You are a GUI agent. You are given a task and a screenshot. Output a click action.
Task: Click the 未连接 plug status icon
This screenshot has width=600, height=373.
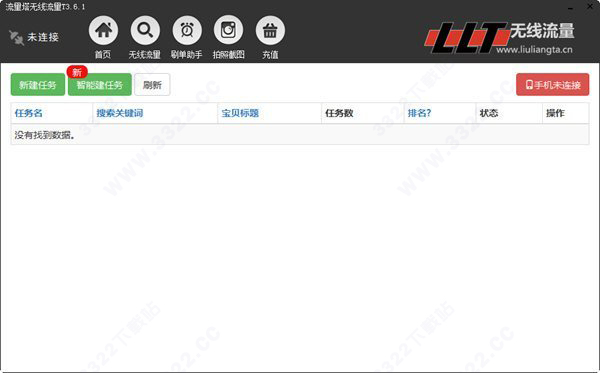pos(16,37)
